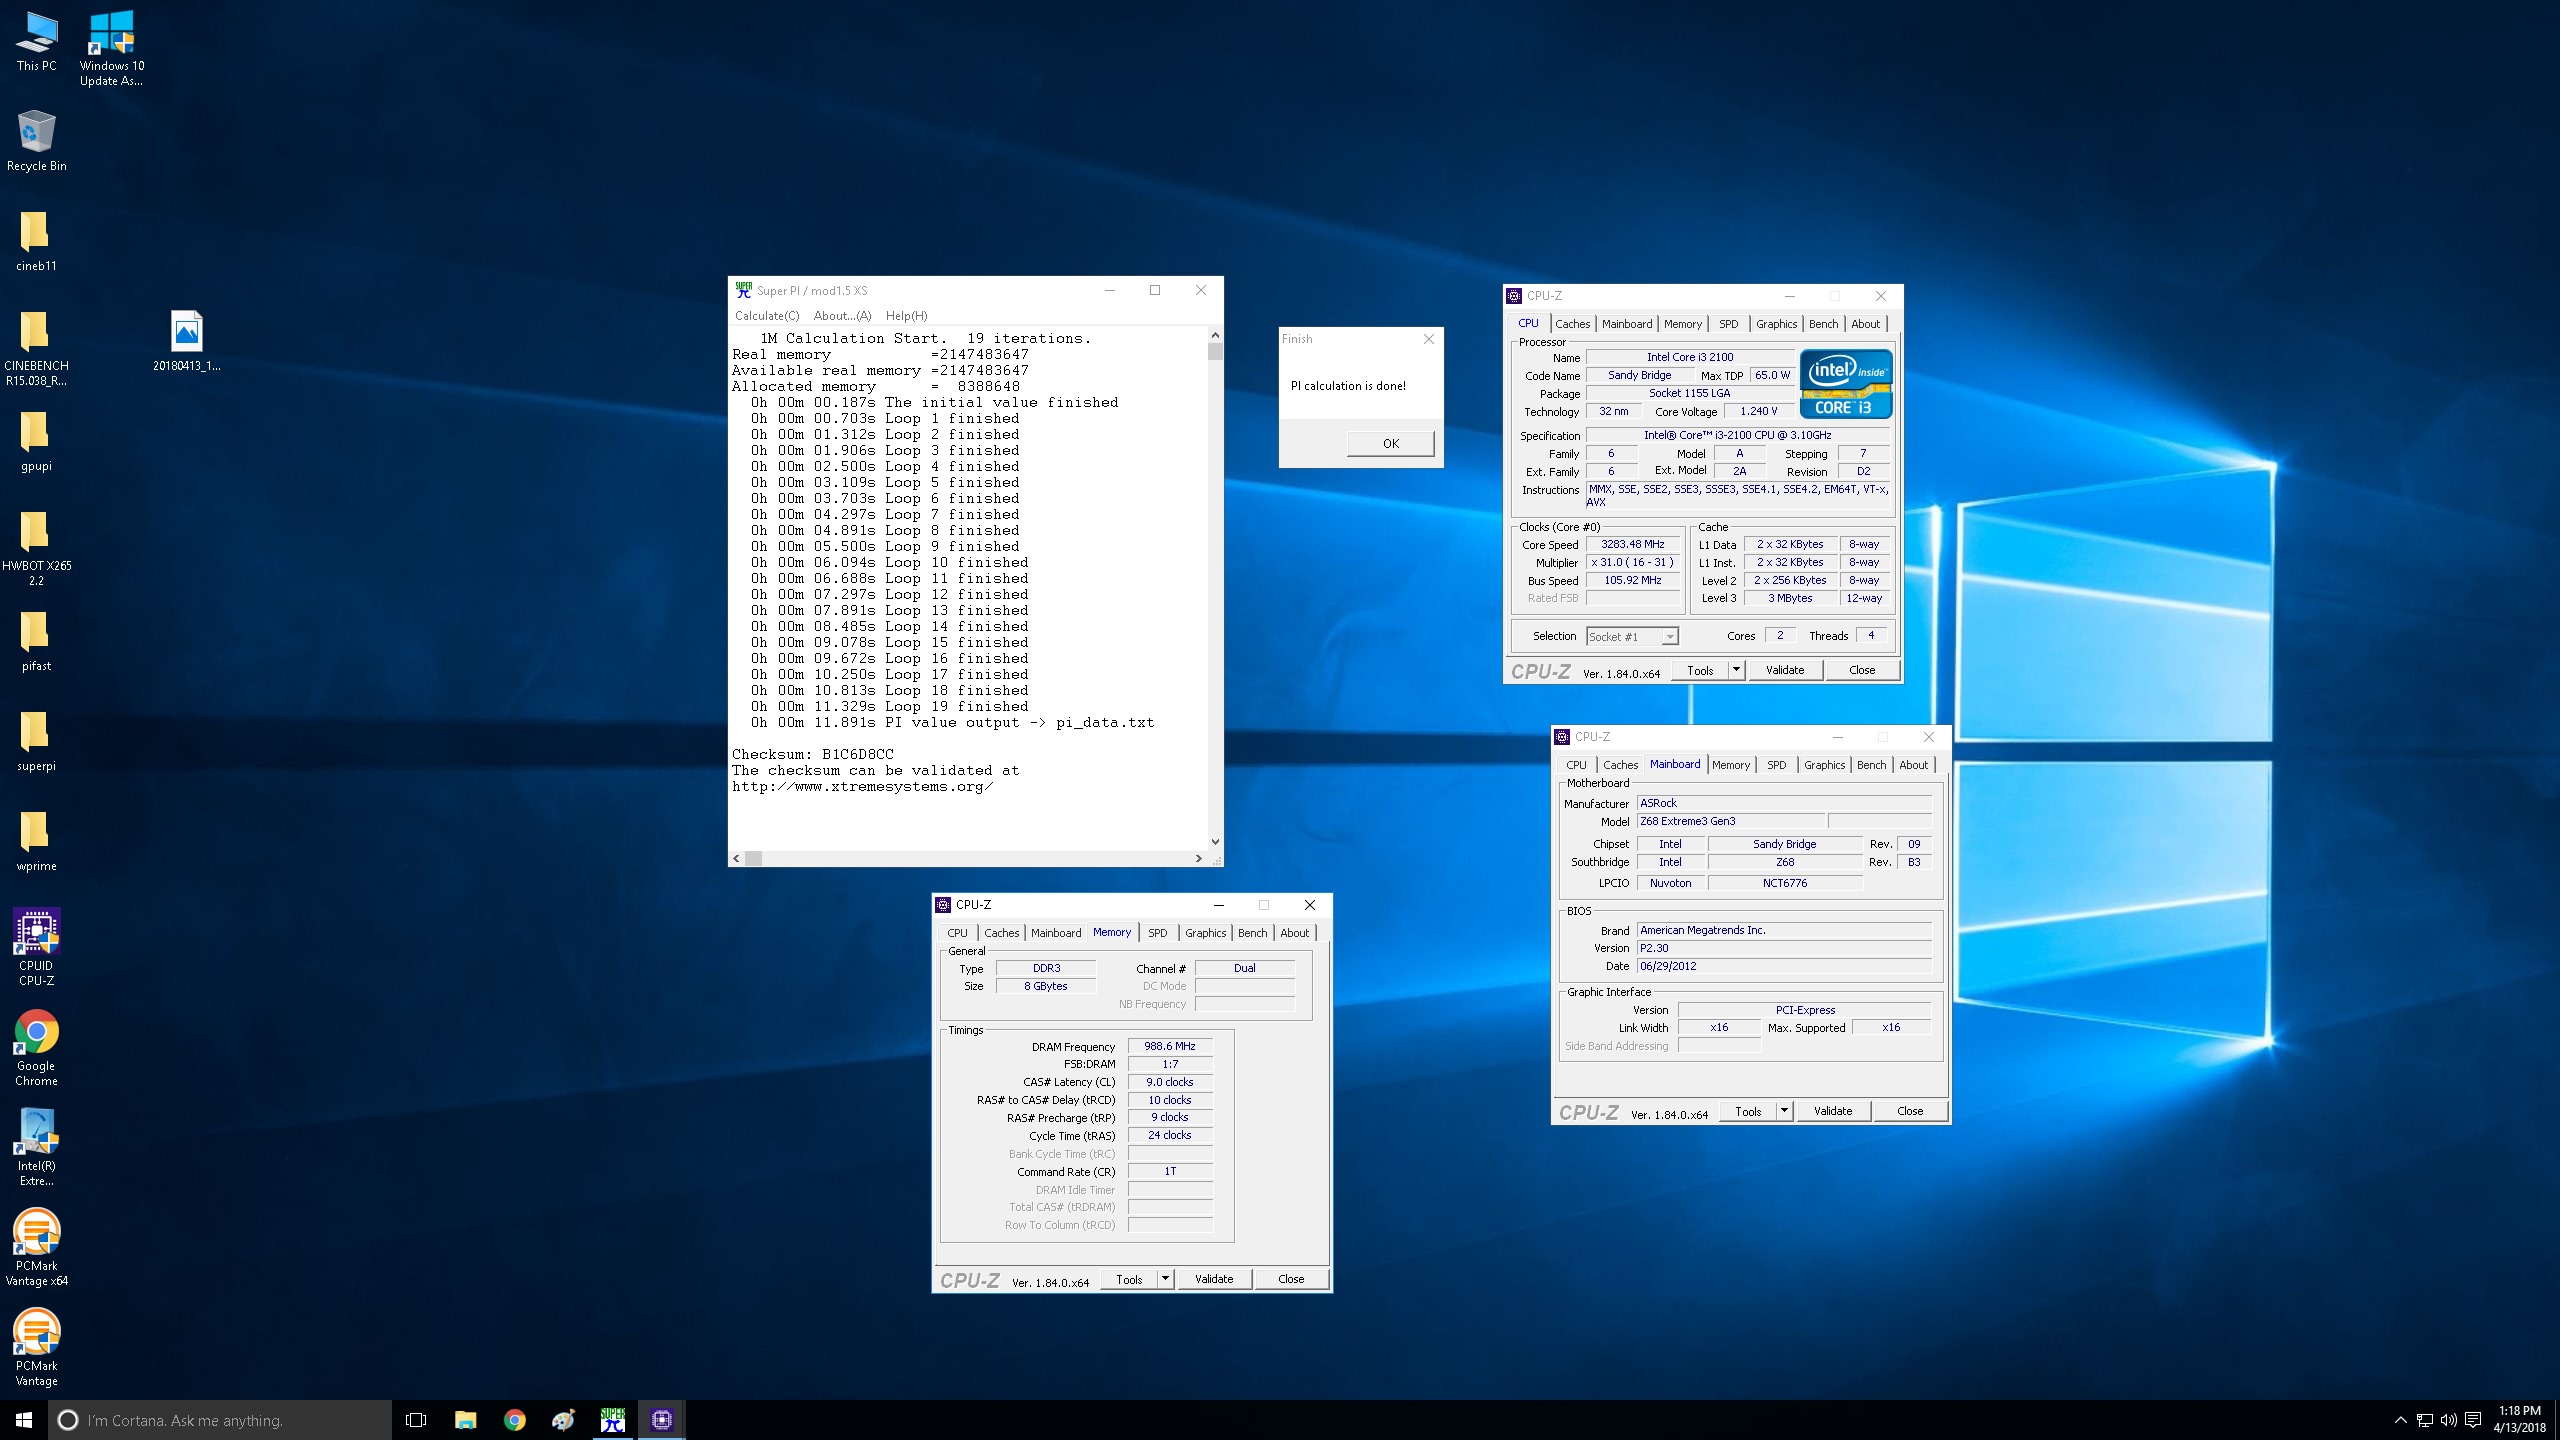Screen dimensions: 2560x1440
Task: Switch to Caches tab in CPU window
Action: point(1572,324)
